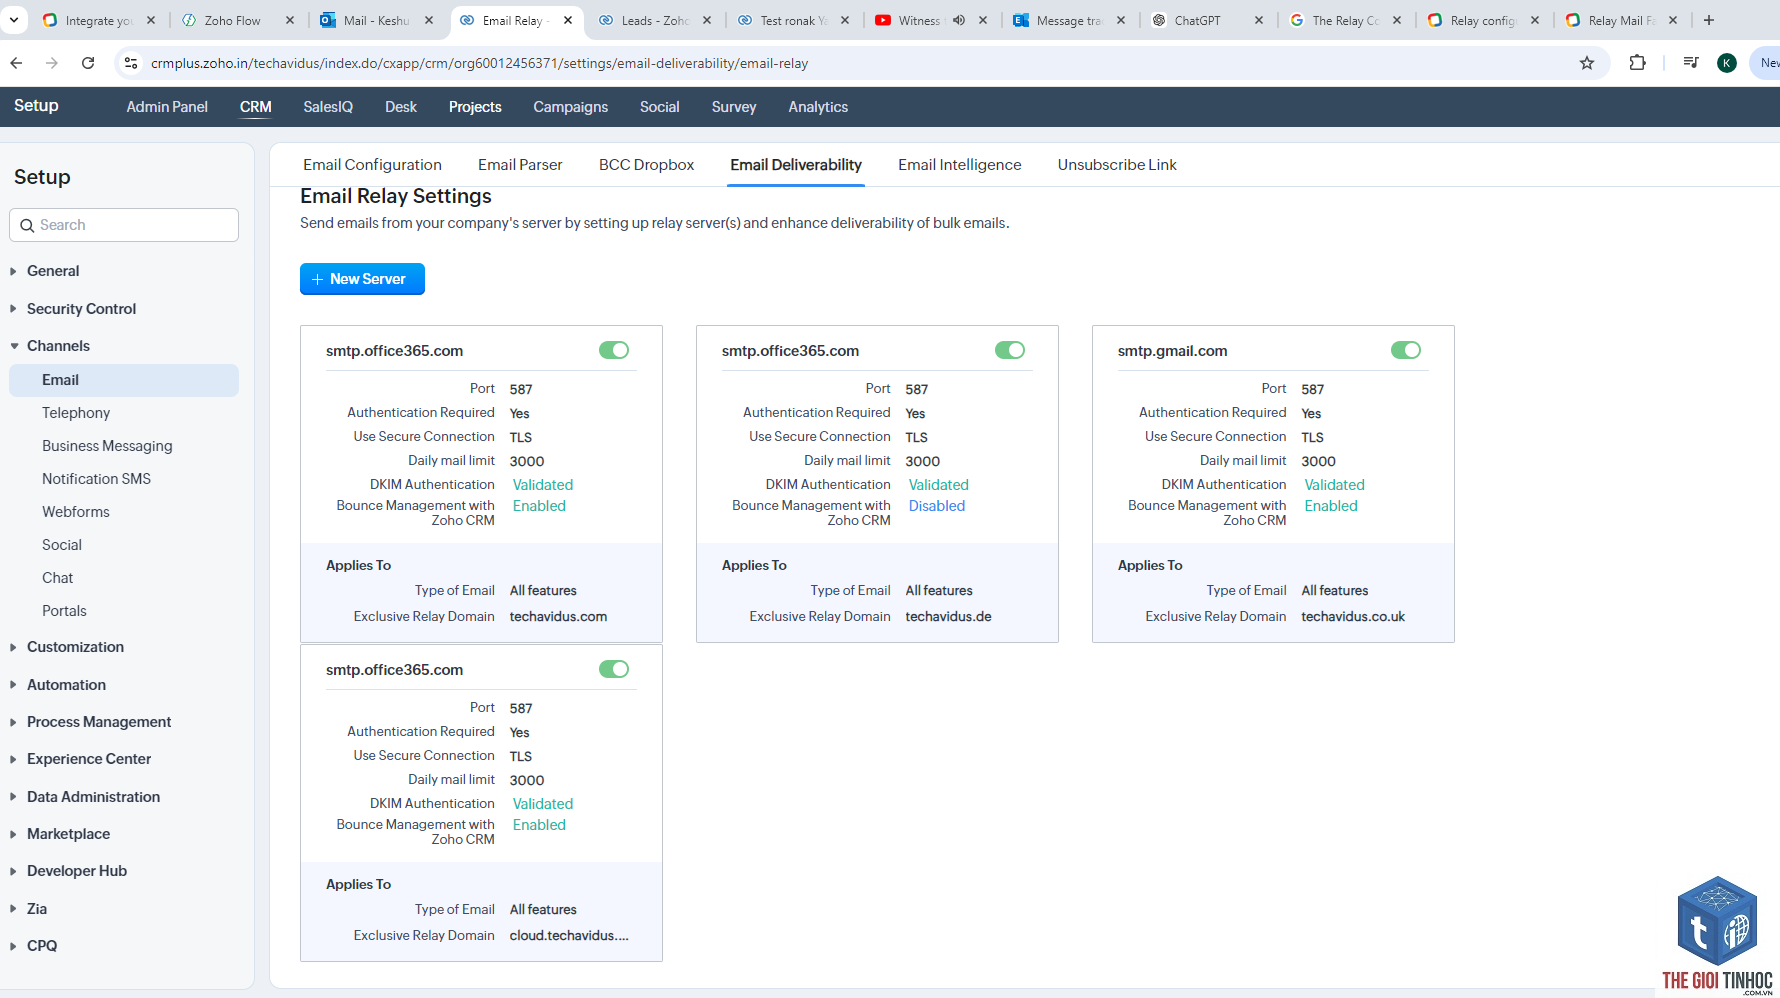This screenshot has width=1780, height=998.
Task: Expand the General section
Action: pyautogui.click(x=53, y=271)
